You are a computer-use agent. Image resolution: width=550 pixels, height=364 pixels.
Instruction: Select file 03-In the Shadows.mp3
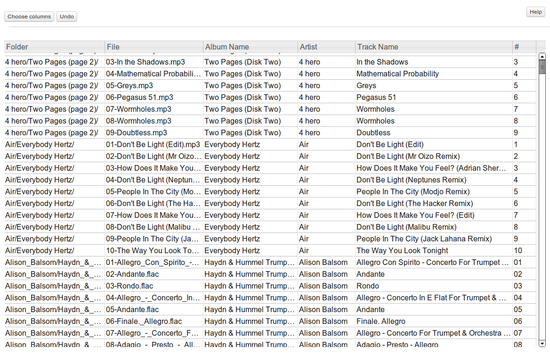pyautogui.click(x=145, y=62)
